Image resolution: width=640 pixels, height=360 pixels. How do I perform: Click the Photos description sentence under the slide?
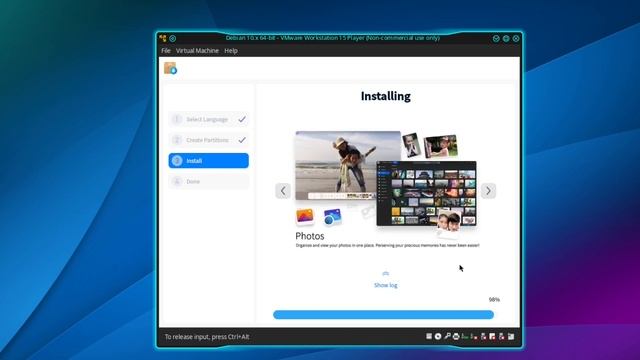387,245
